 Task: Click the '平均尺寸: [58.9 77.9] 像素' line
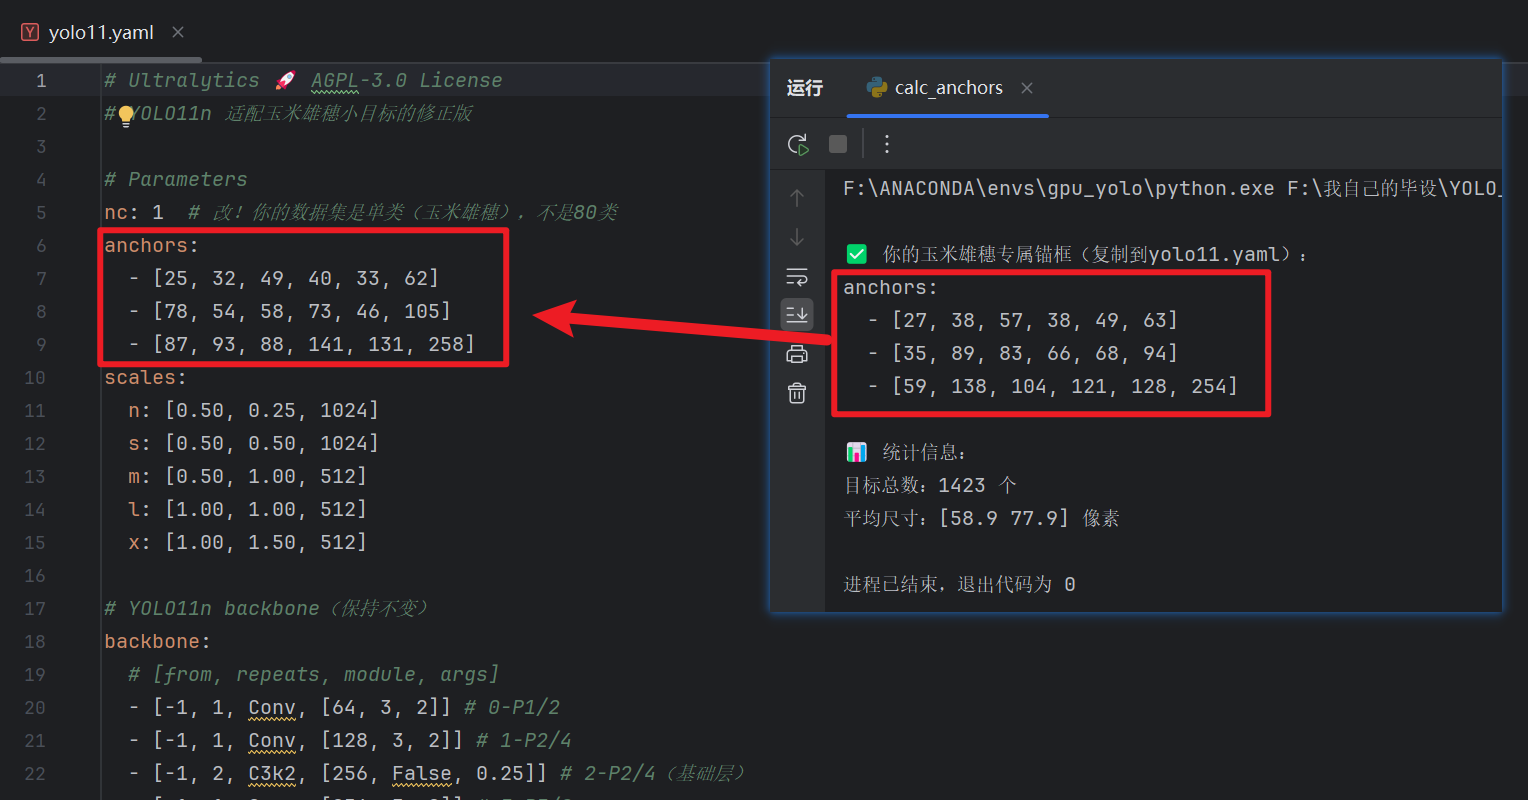pos(982,518)
